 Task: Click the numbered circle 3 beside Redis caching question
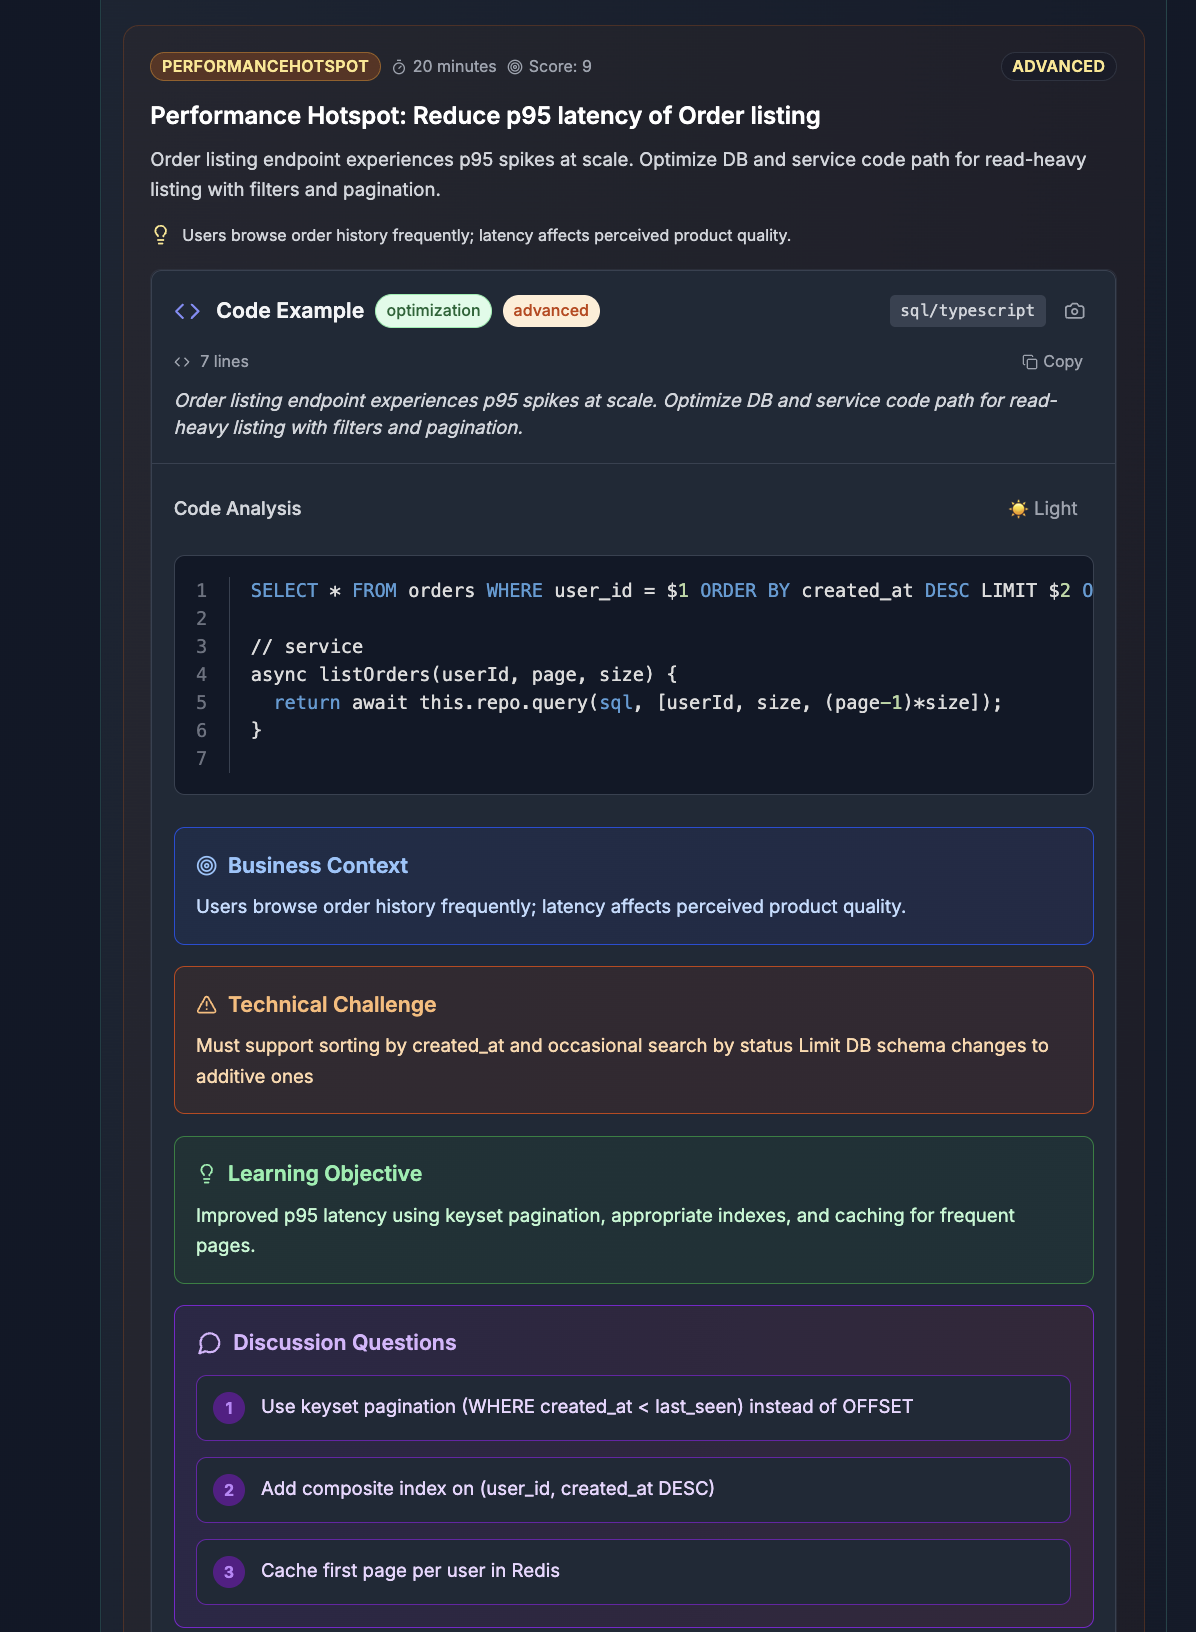pos(228,1571)
